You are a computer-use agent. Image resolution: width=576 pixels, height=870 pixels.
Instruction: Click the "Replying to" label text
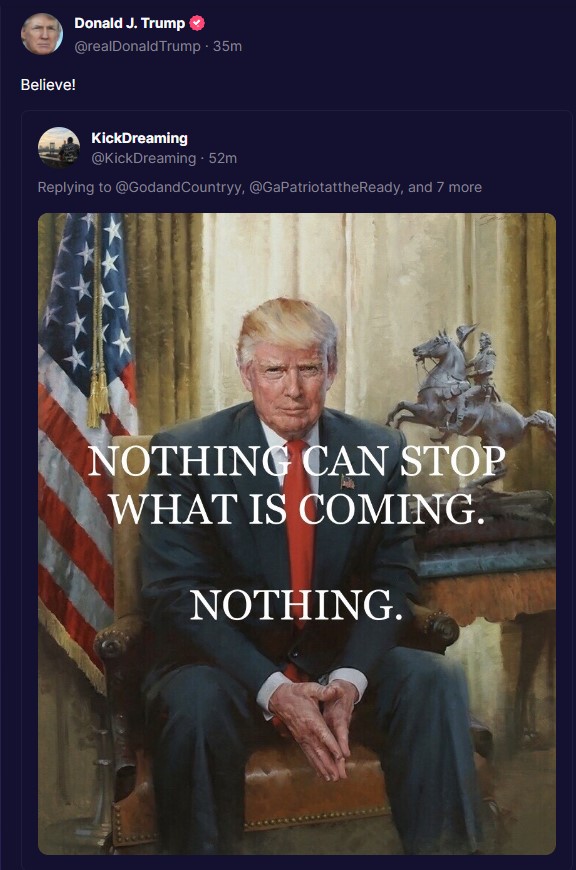(74, 188)
